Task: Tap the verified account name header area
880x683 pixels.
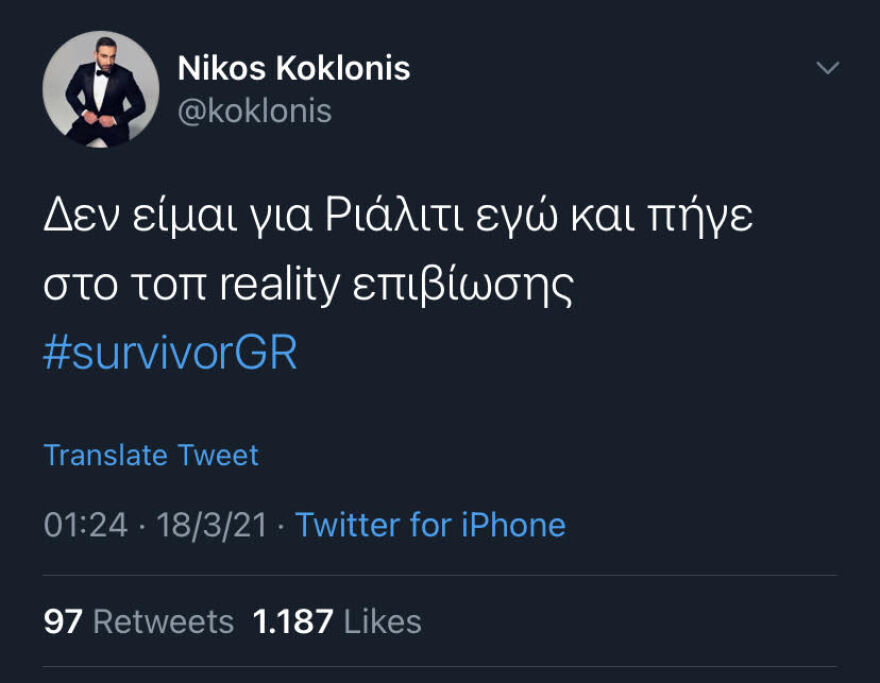Action: pos(293,68)
